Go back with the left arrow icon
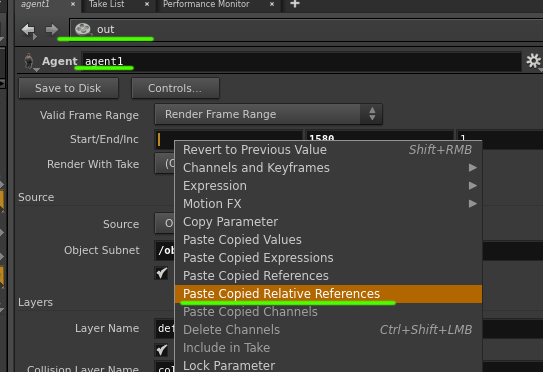The height and width of the screenshot is (372, 543). click(29, 30)
